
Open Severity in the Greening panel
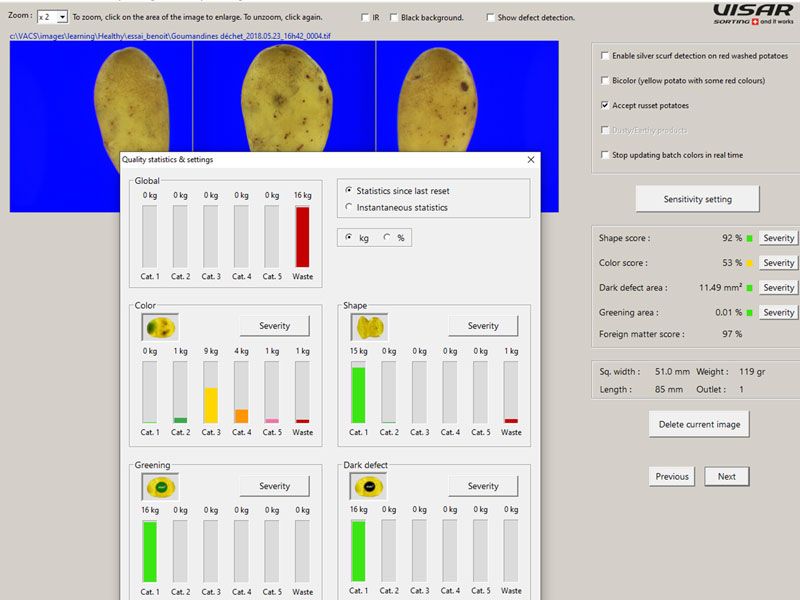click(x=274, y=486)
